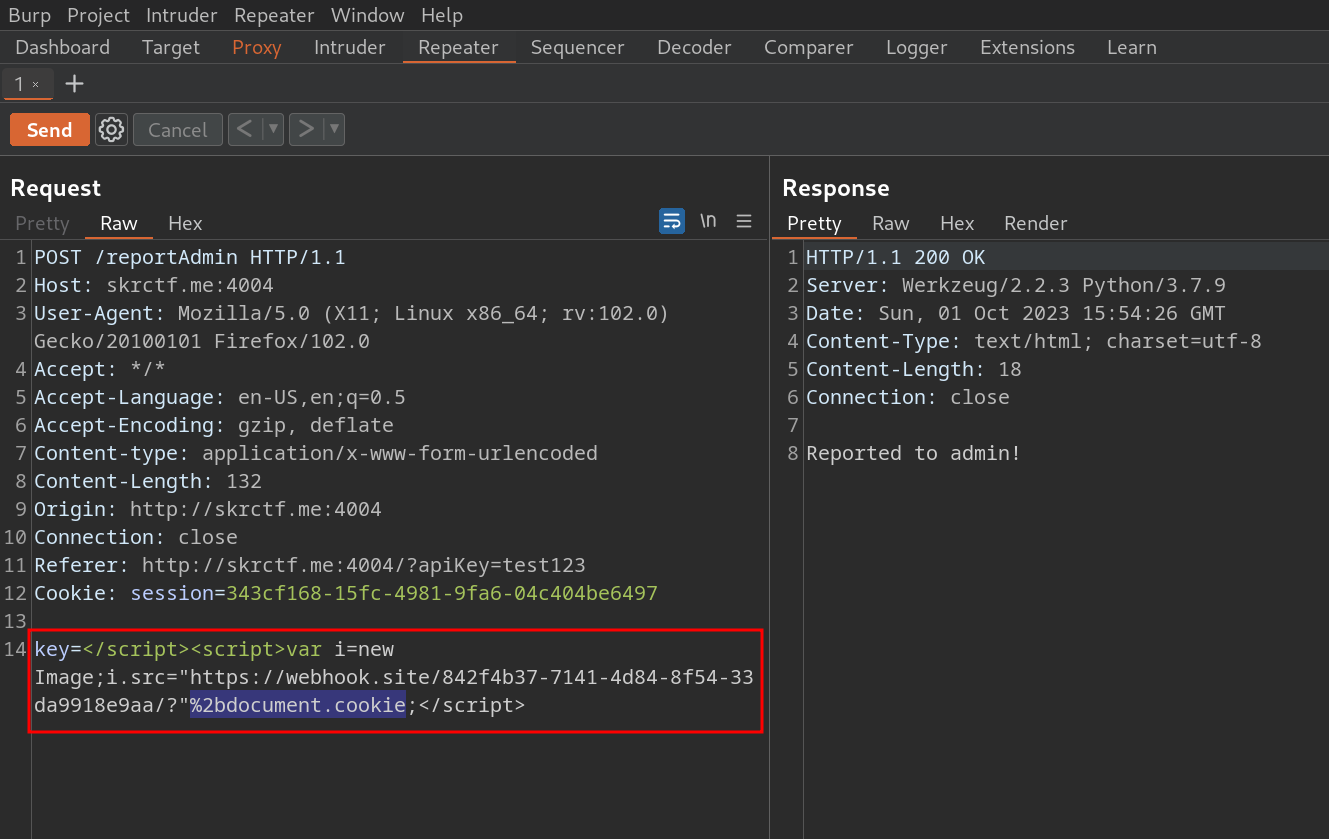Click HTTP/1.1 200 OK response line
The image size is (1329, 839).
click(x=896, y=257)
